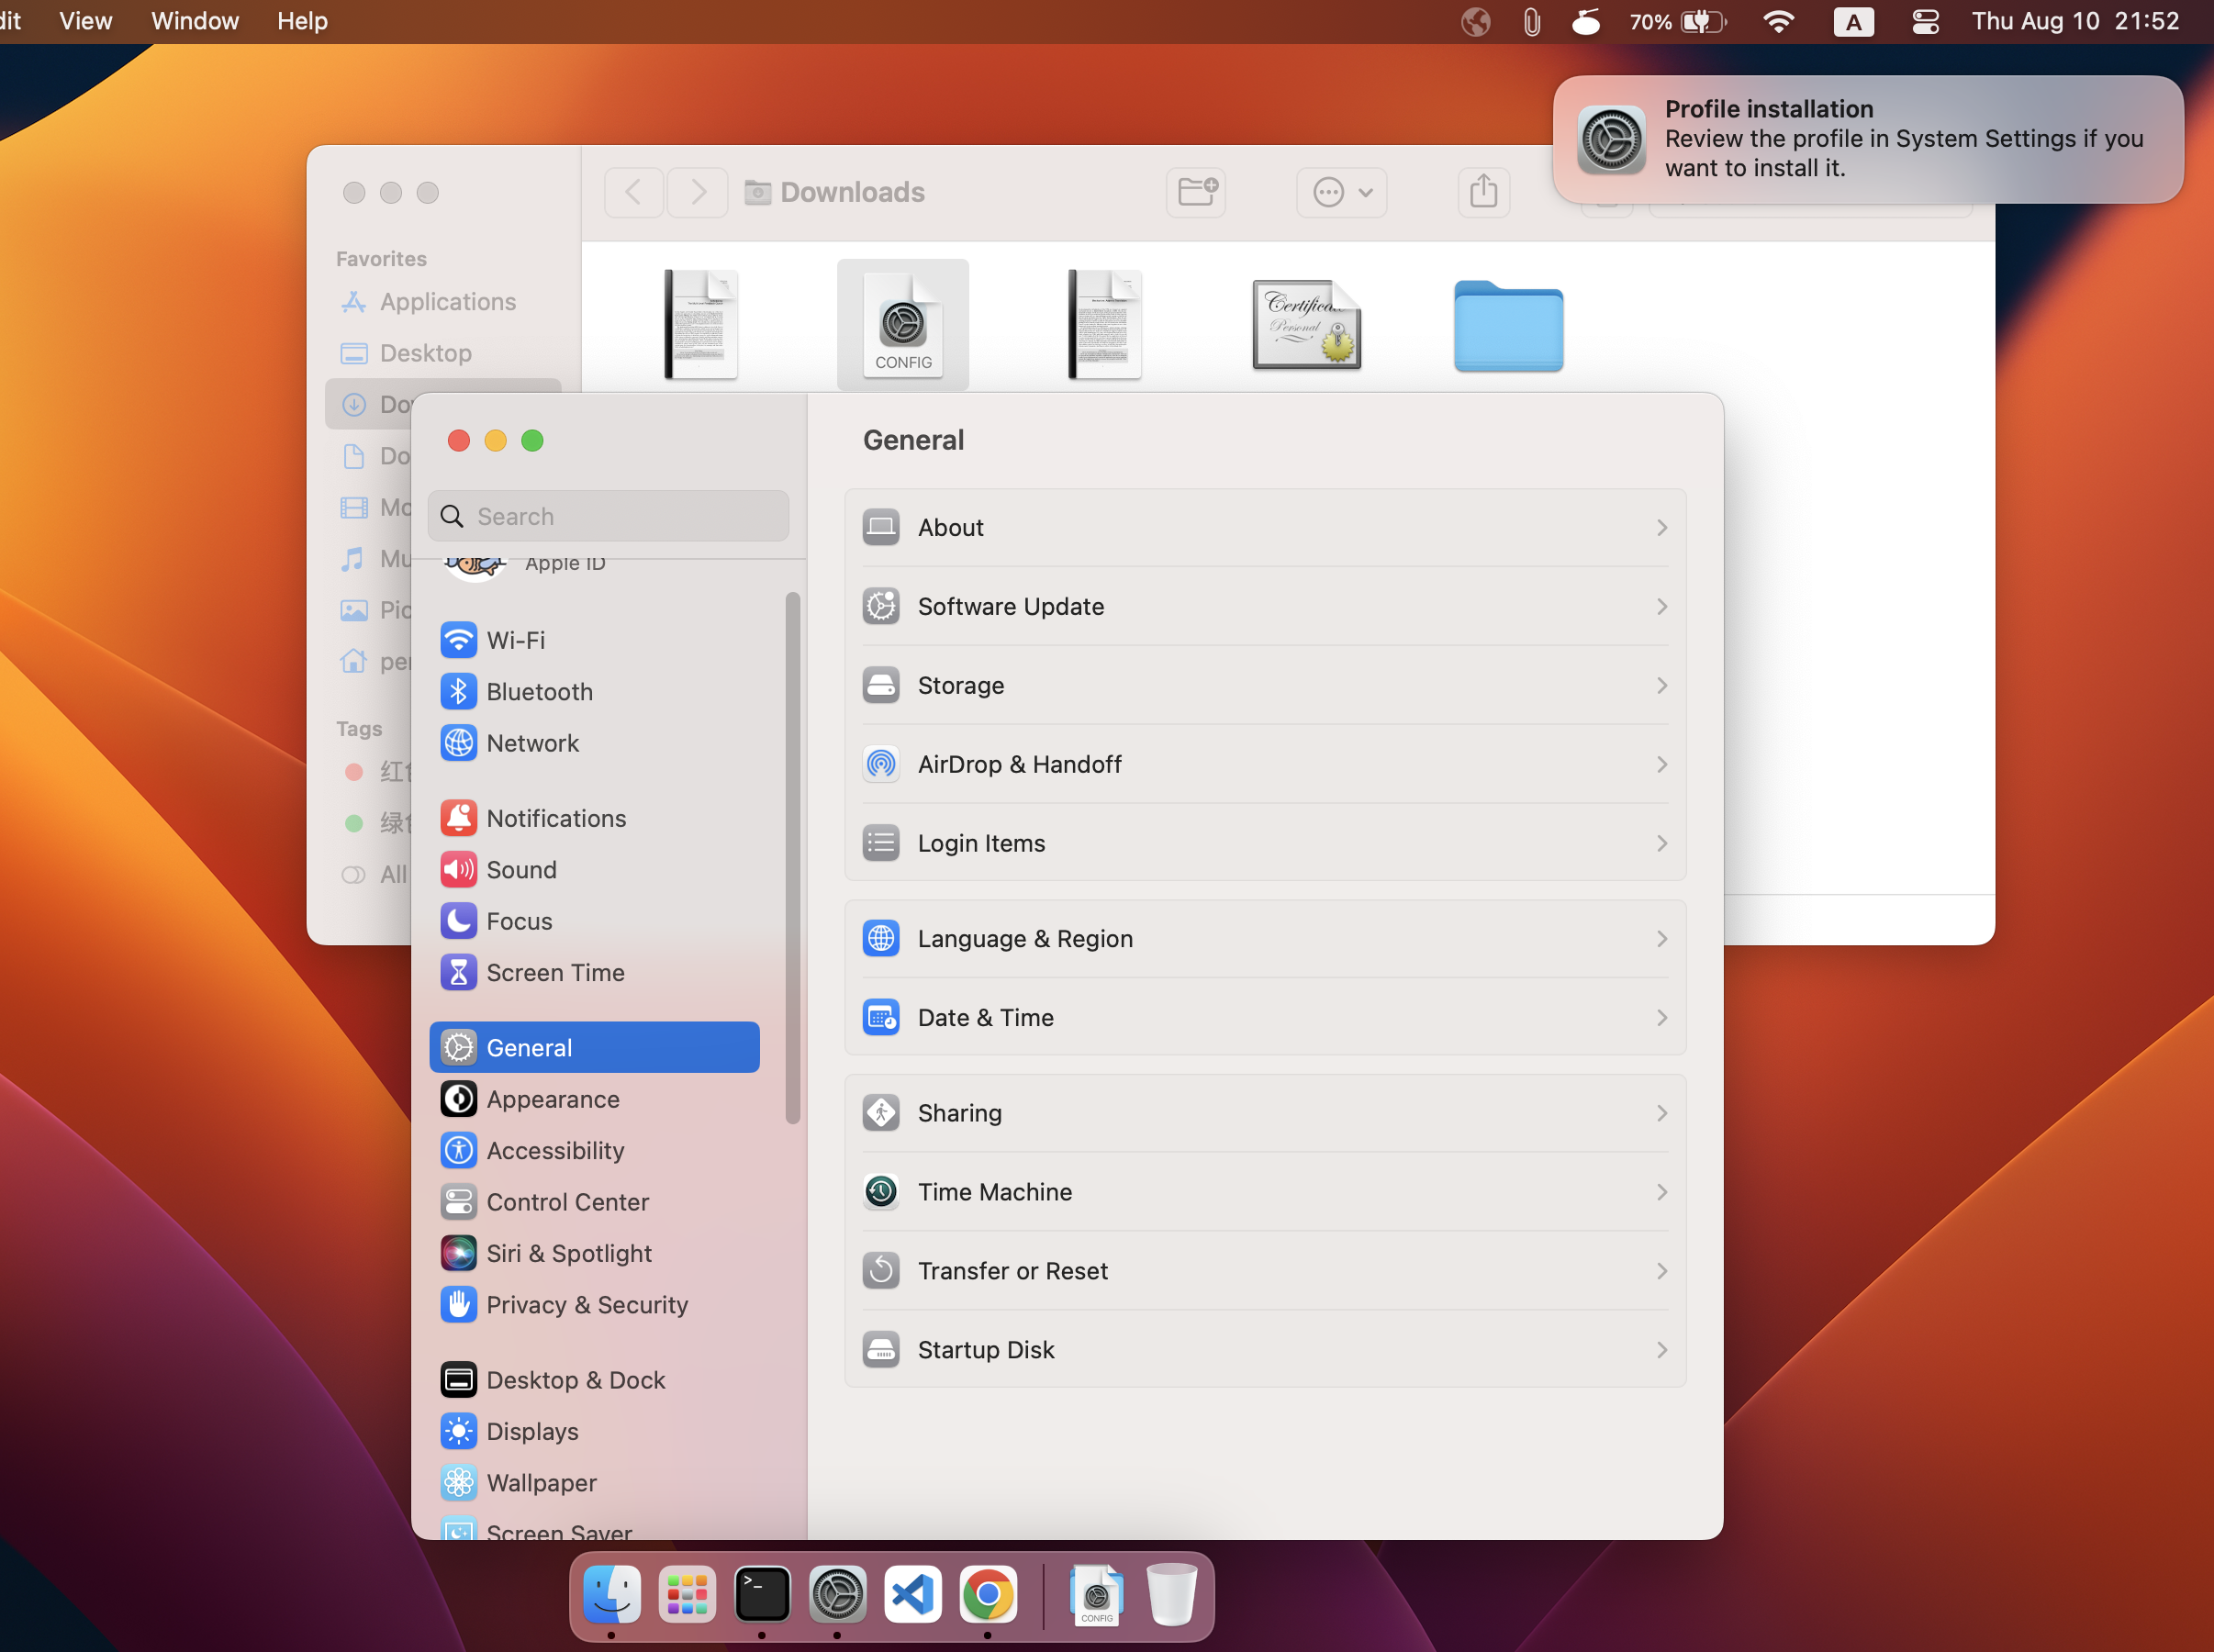Click the settings sidebar scrollbar
This screenshot has width=2214, height=1652.
pyautogui.click(x=793, y=858)
